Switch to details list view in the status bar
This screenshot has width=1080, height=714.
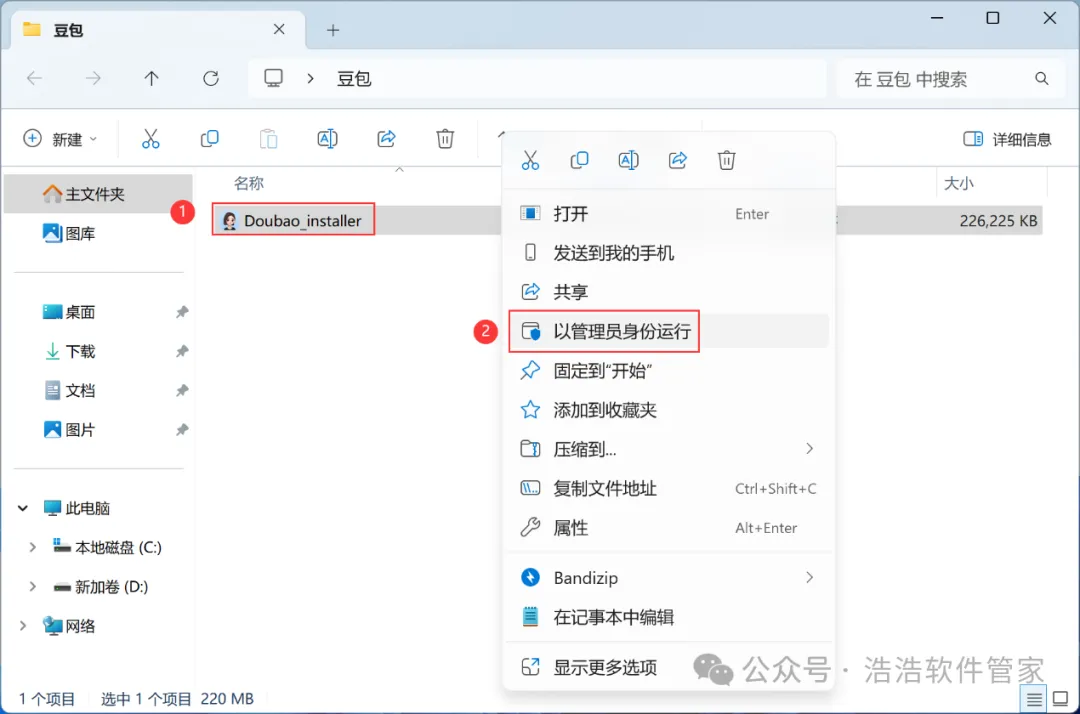coord(1034,700)
